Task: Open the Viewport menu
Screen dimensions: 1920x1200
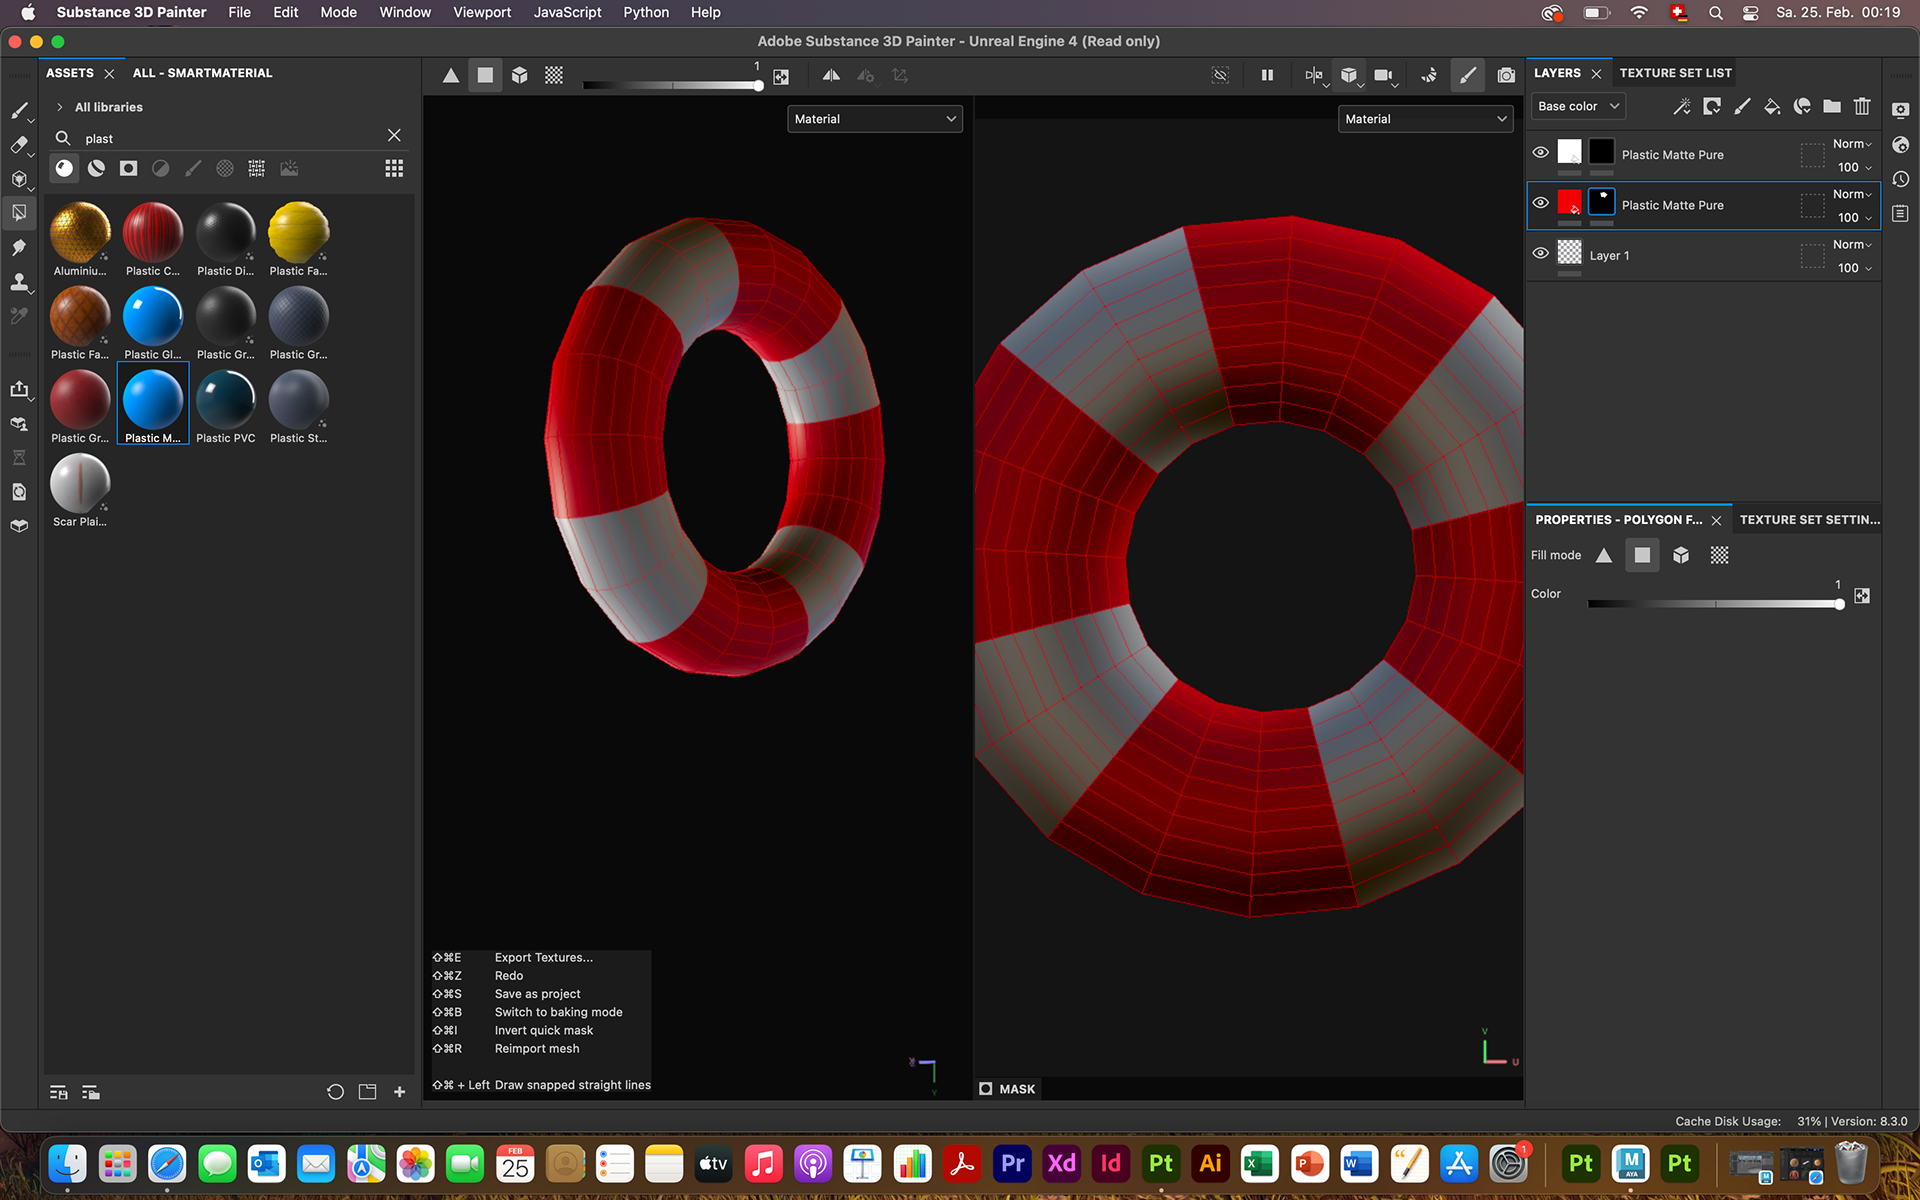Action: (x=481, y=12)
